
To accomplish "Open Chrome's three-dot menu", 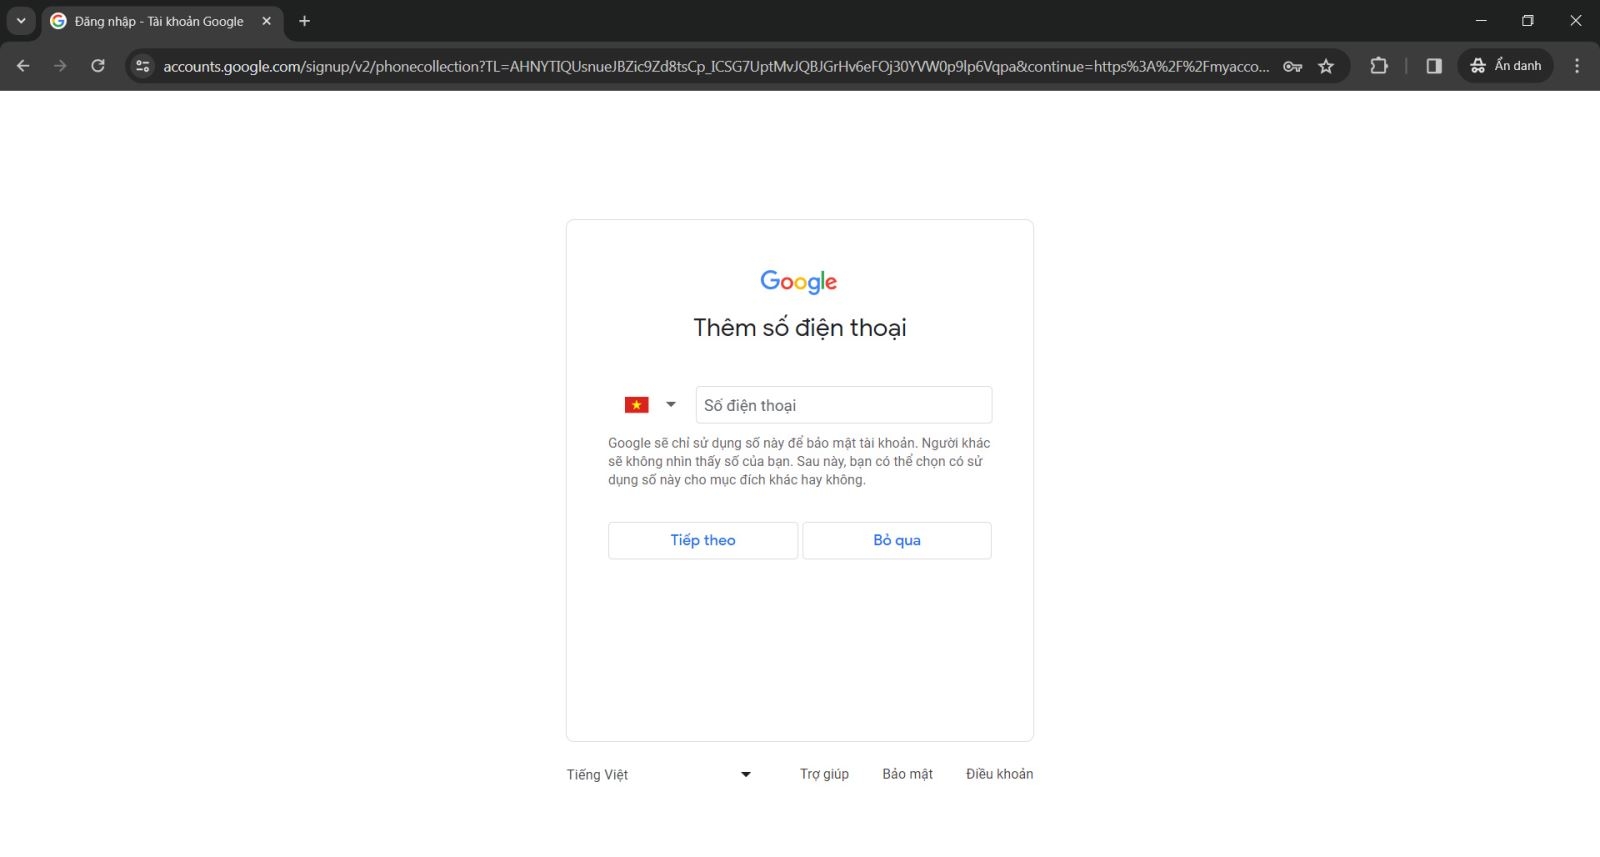I will click(x=1577, y=66).
